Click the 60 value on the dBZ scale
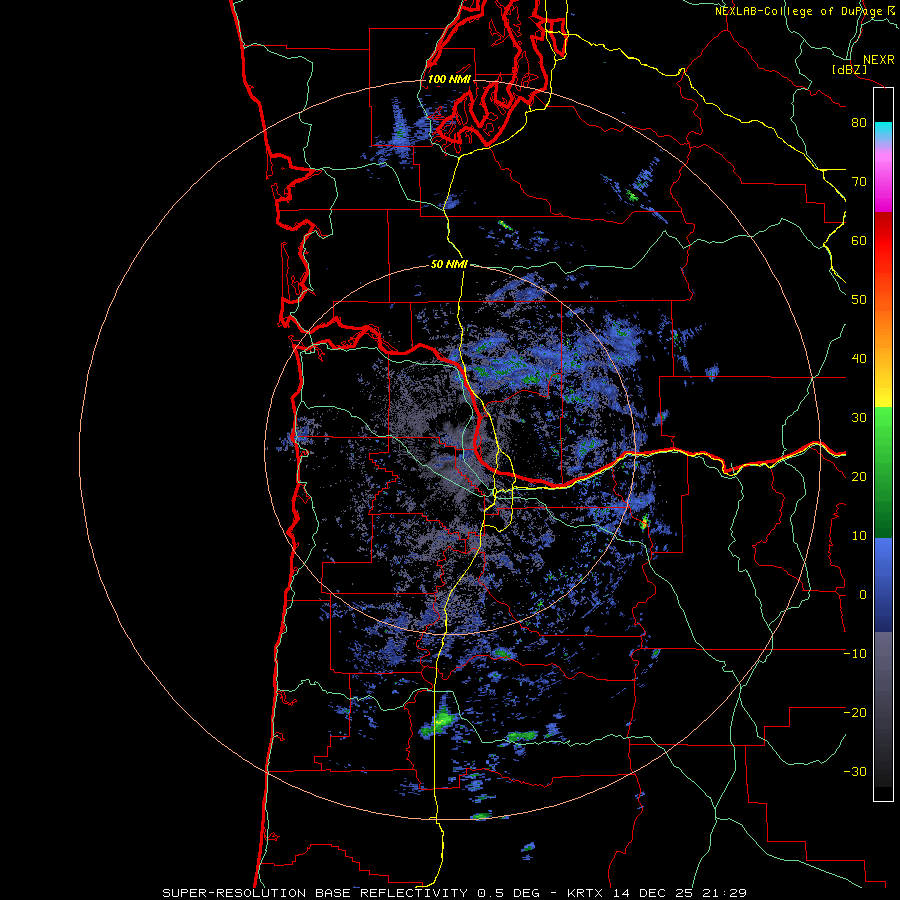Image resolution: width=900 pixels, height=900 pixels. click(859, 240)
